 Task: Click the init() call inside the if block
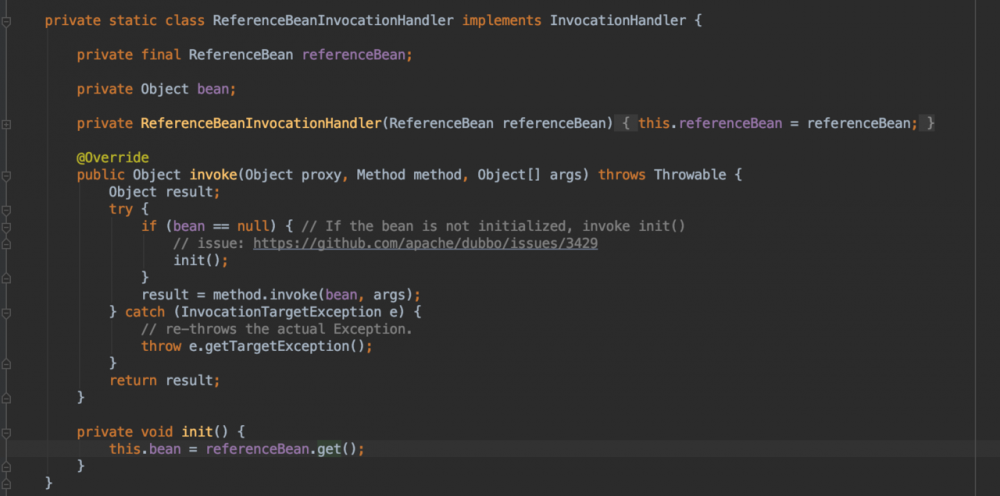pos(200,260)
